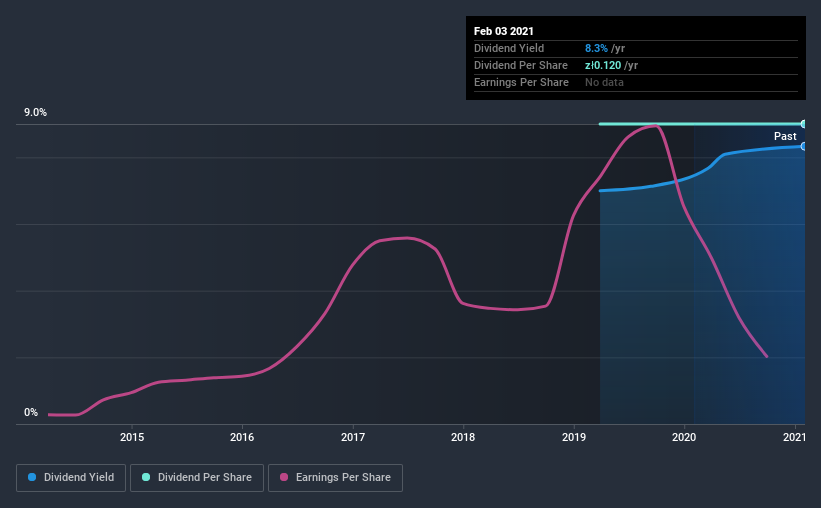
Task: Toggle the Dividend Yield legend button
Action: point(71,478)
